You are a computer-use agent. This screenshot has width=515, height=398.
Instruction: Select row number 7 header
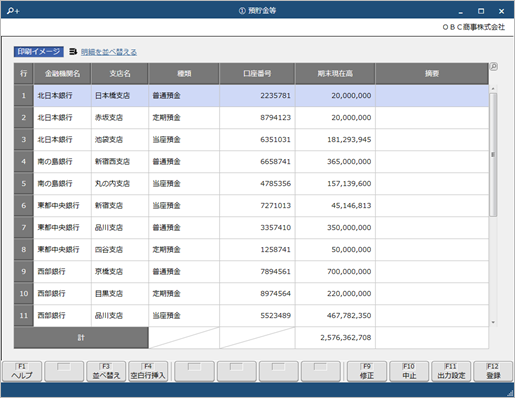tap(24, 228)
